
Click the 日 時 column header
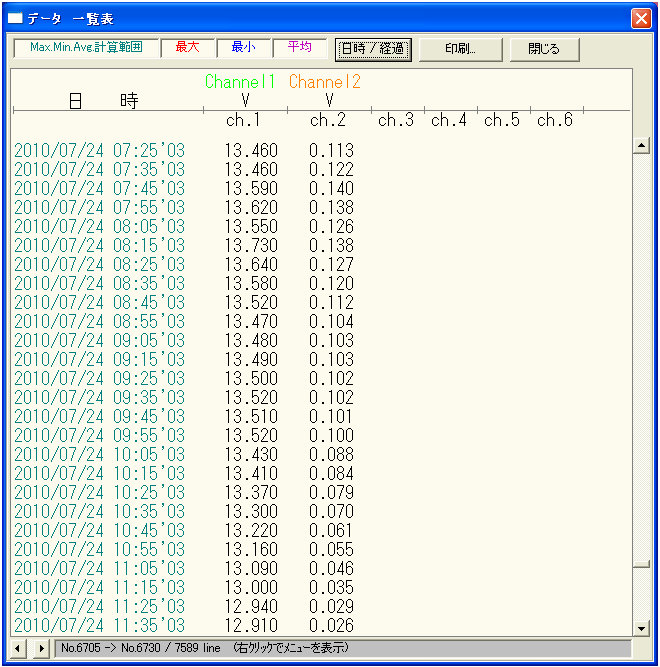pyautogui.click(x=104, y=101)
